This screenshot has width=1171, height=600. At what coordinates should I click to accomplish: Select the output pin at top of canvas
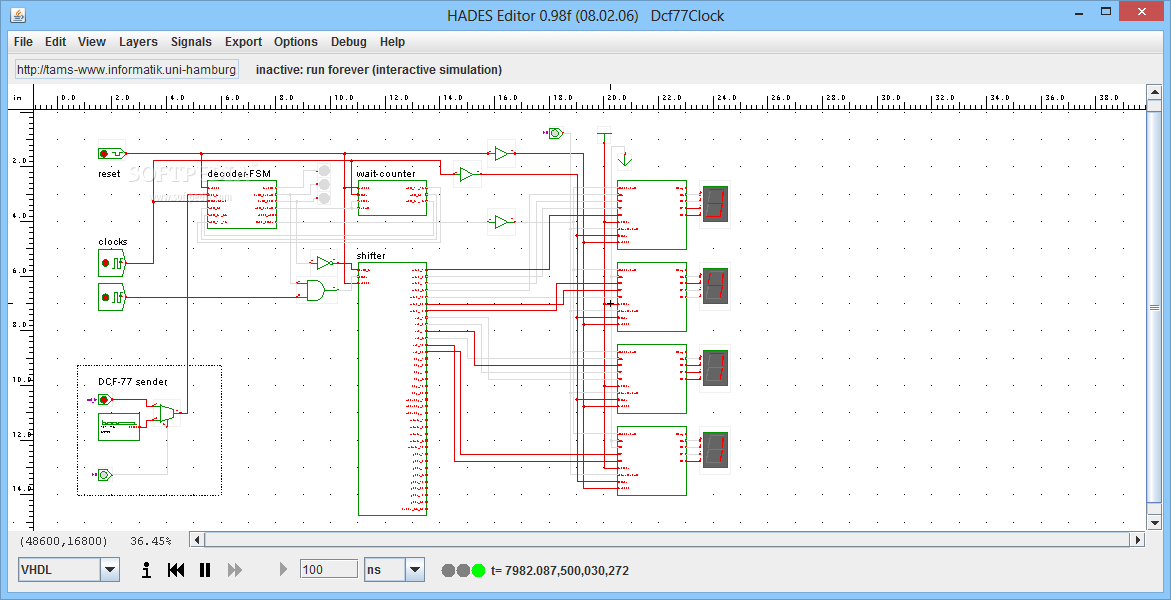tap(556, 133)
